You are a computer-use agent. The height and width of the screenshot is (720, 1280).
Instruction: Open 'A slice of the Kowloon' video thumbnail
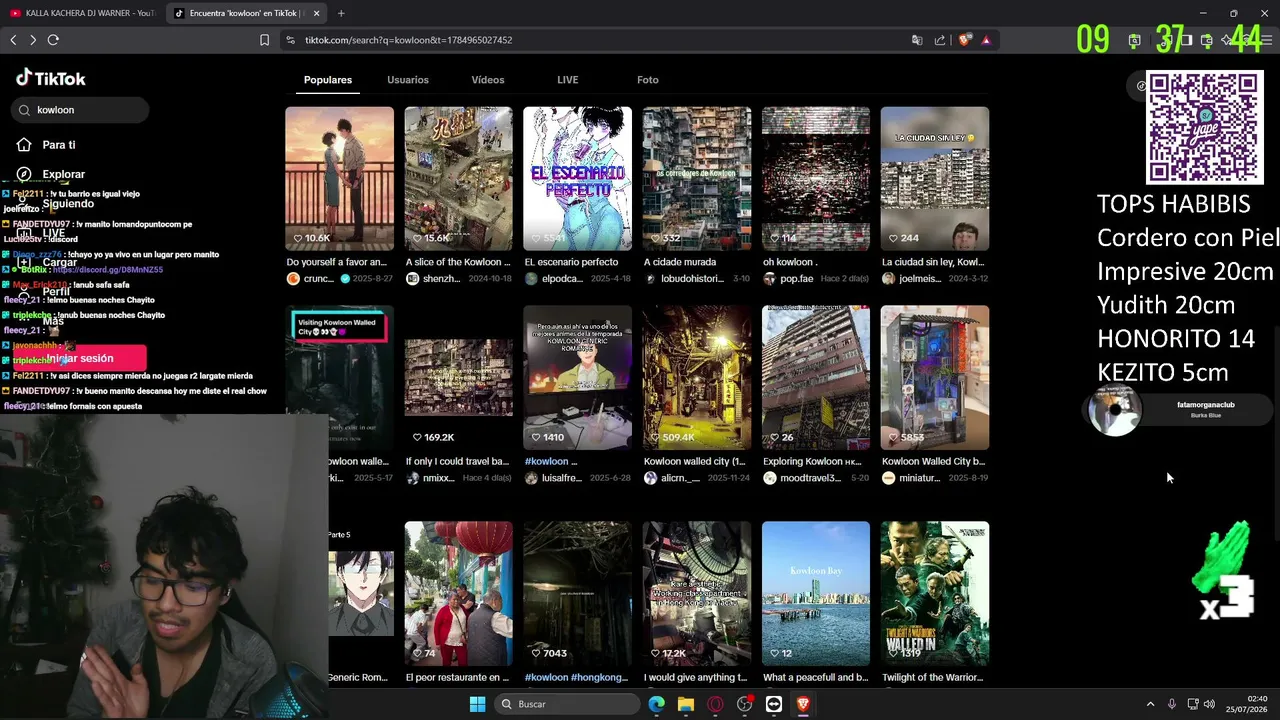[x=459, y=179]
